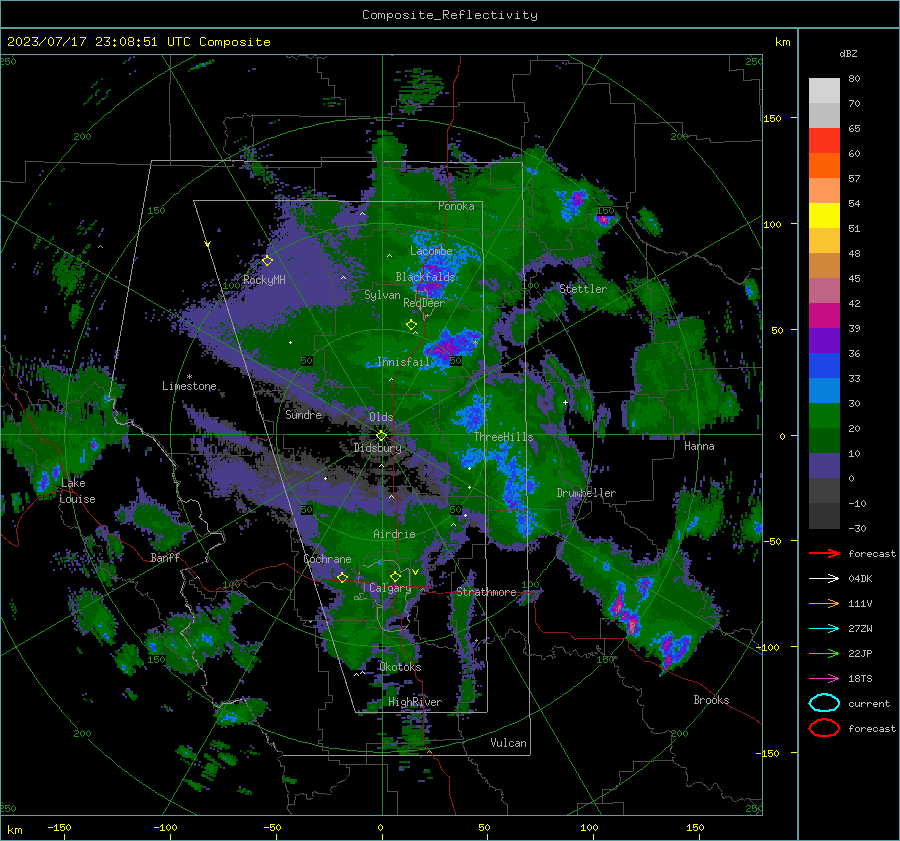This screenshot has height=841, width=900.
Task: Click the Composite_Reflectivity title
Action: pos(450,15)
